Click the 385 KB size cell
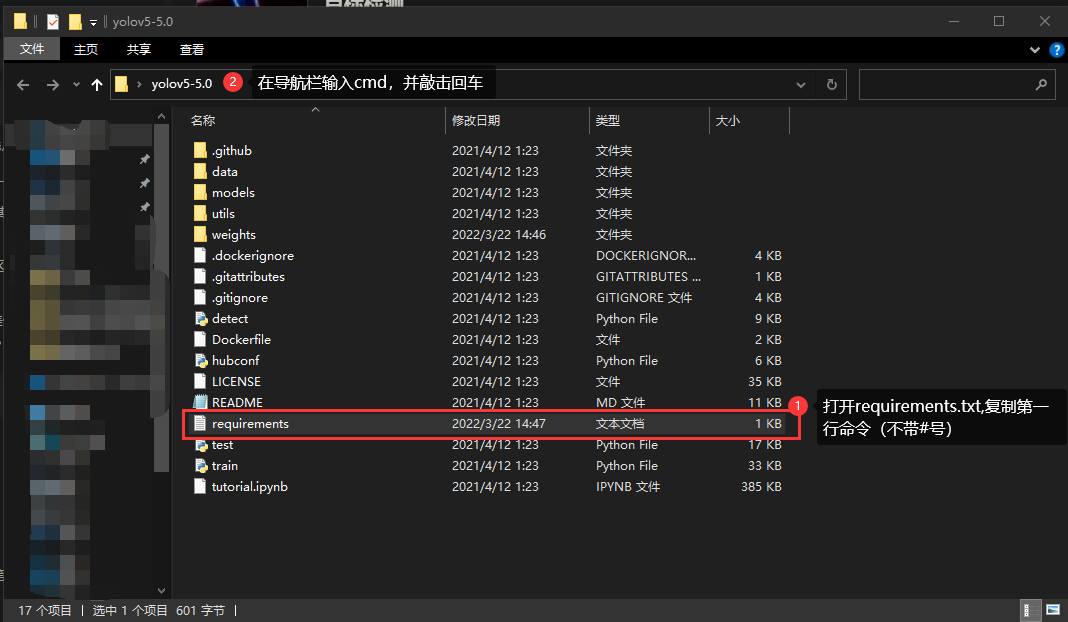 click(x=761, y=486)
